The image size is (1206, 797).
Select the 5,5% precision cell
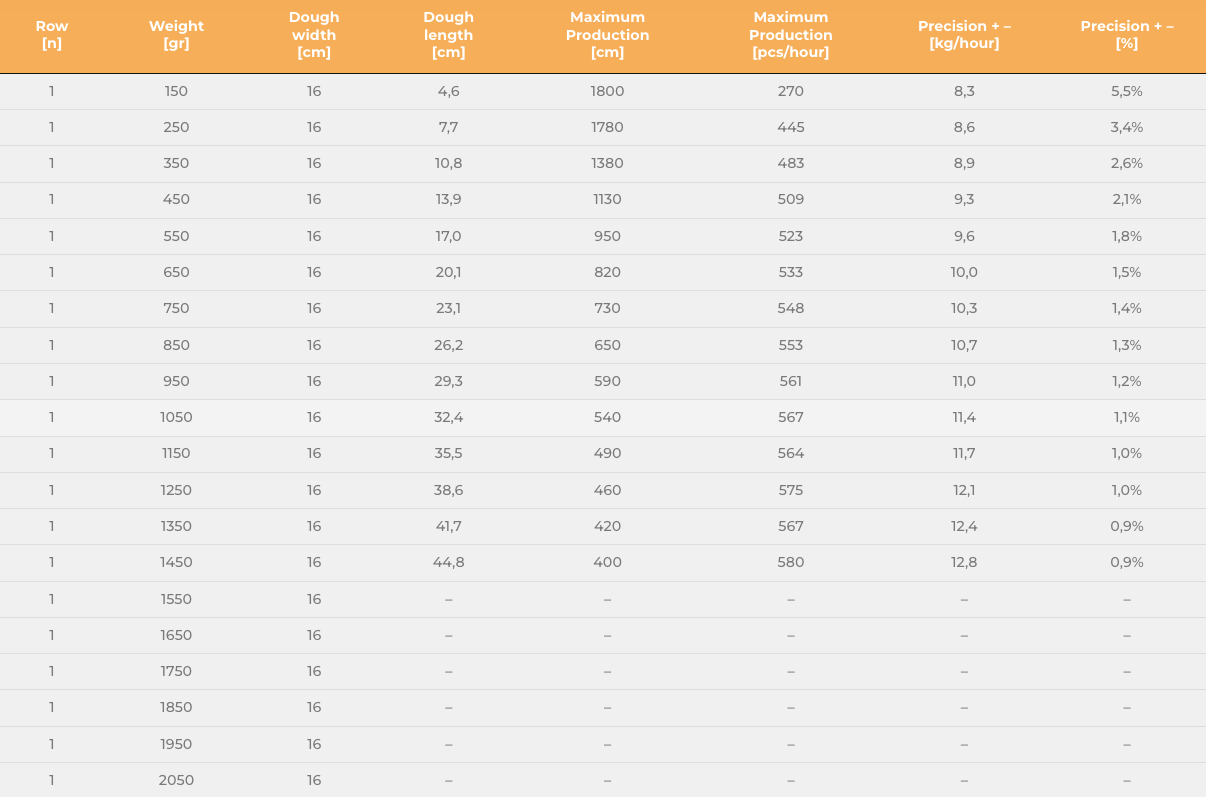(1127, 91)
